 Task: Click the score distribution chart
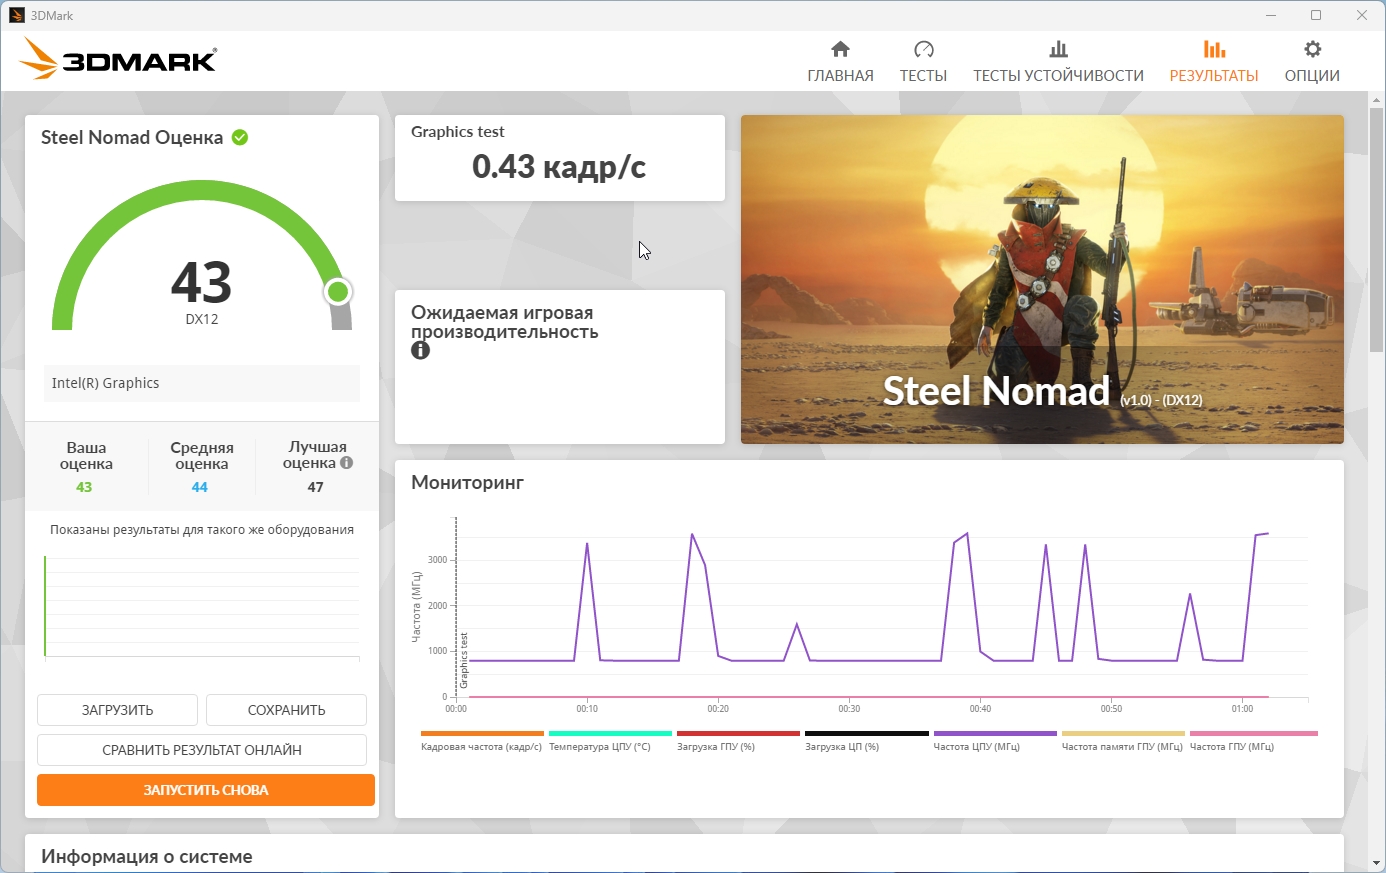[202, 606]
